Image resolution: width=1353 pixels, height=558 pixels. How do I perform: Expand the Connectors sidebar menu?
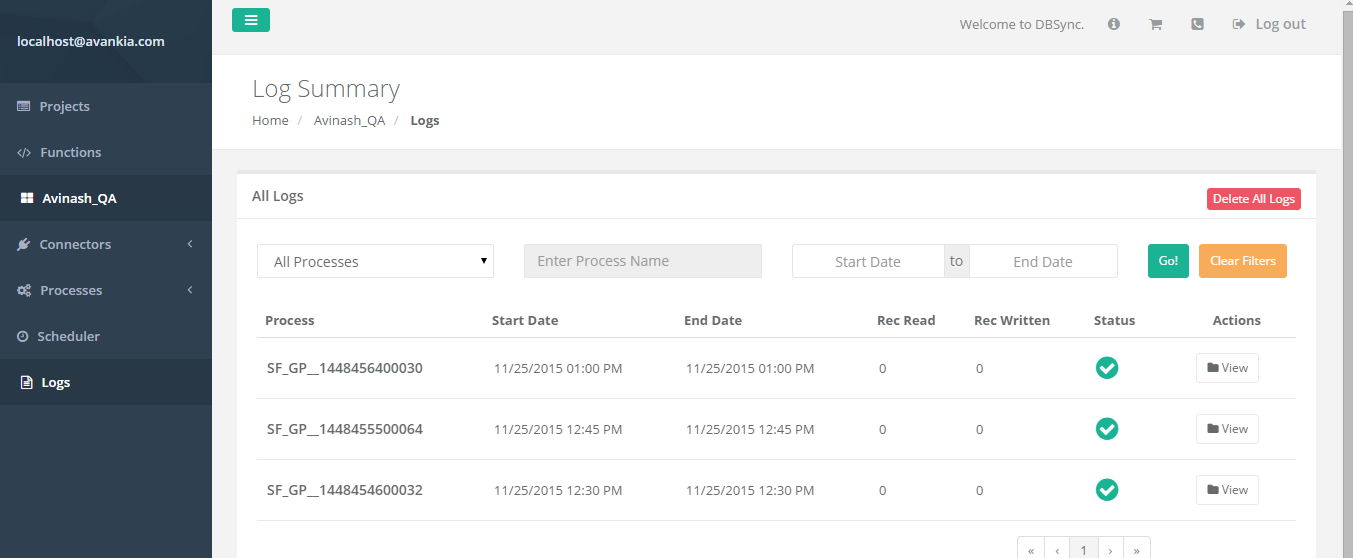(x=106, y=244)
